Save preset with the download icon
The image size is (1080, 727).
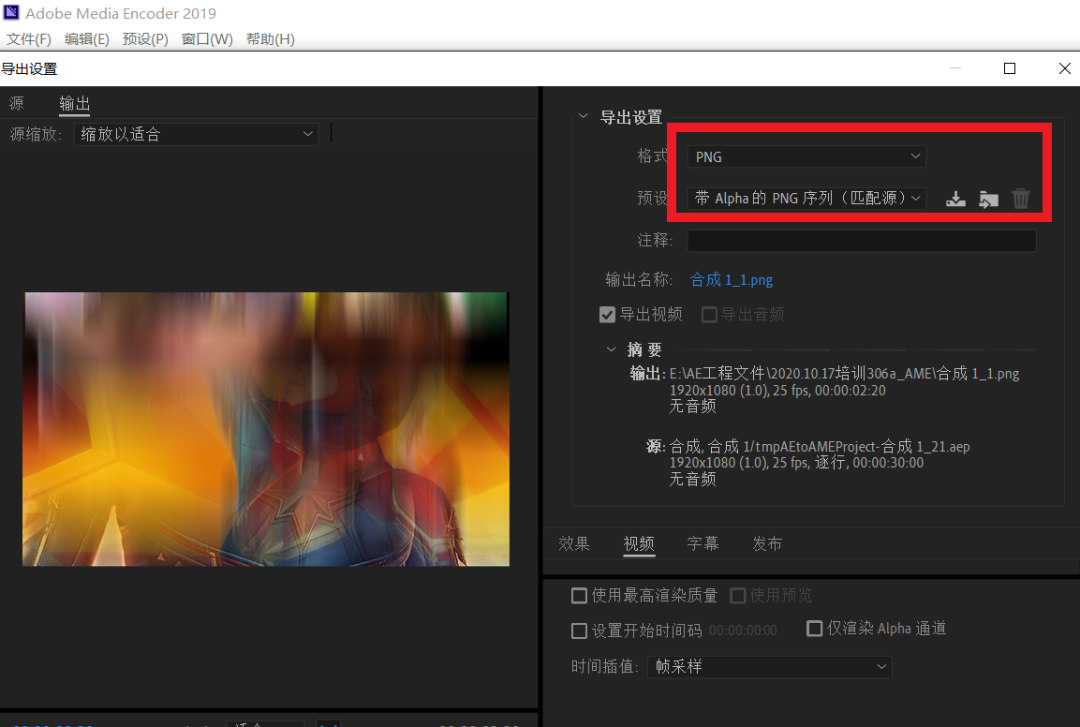coord(955,199)
